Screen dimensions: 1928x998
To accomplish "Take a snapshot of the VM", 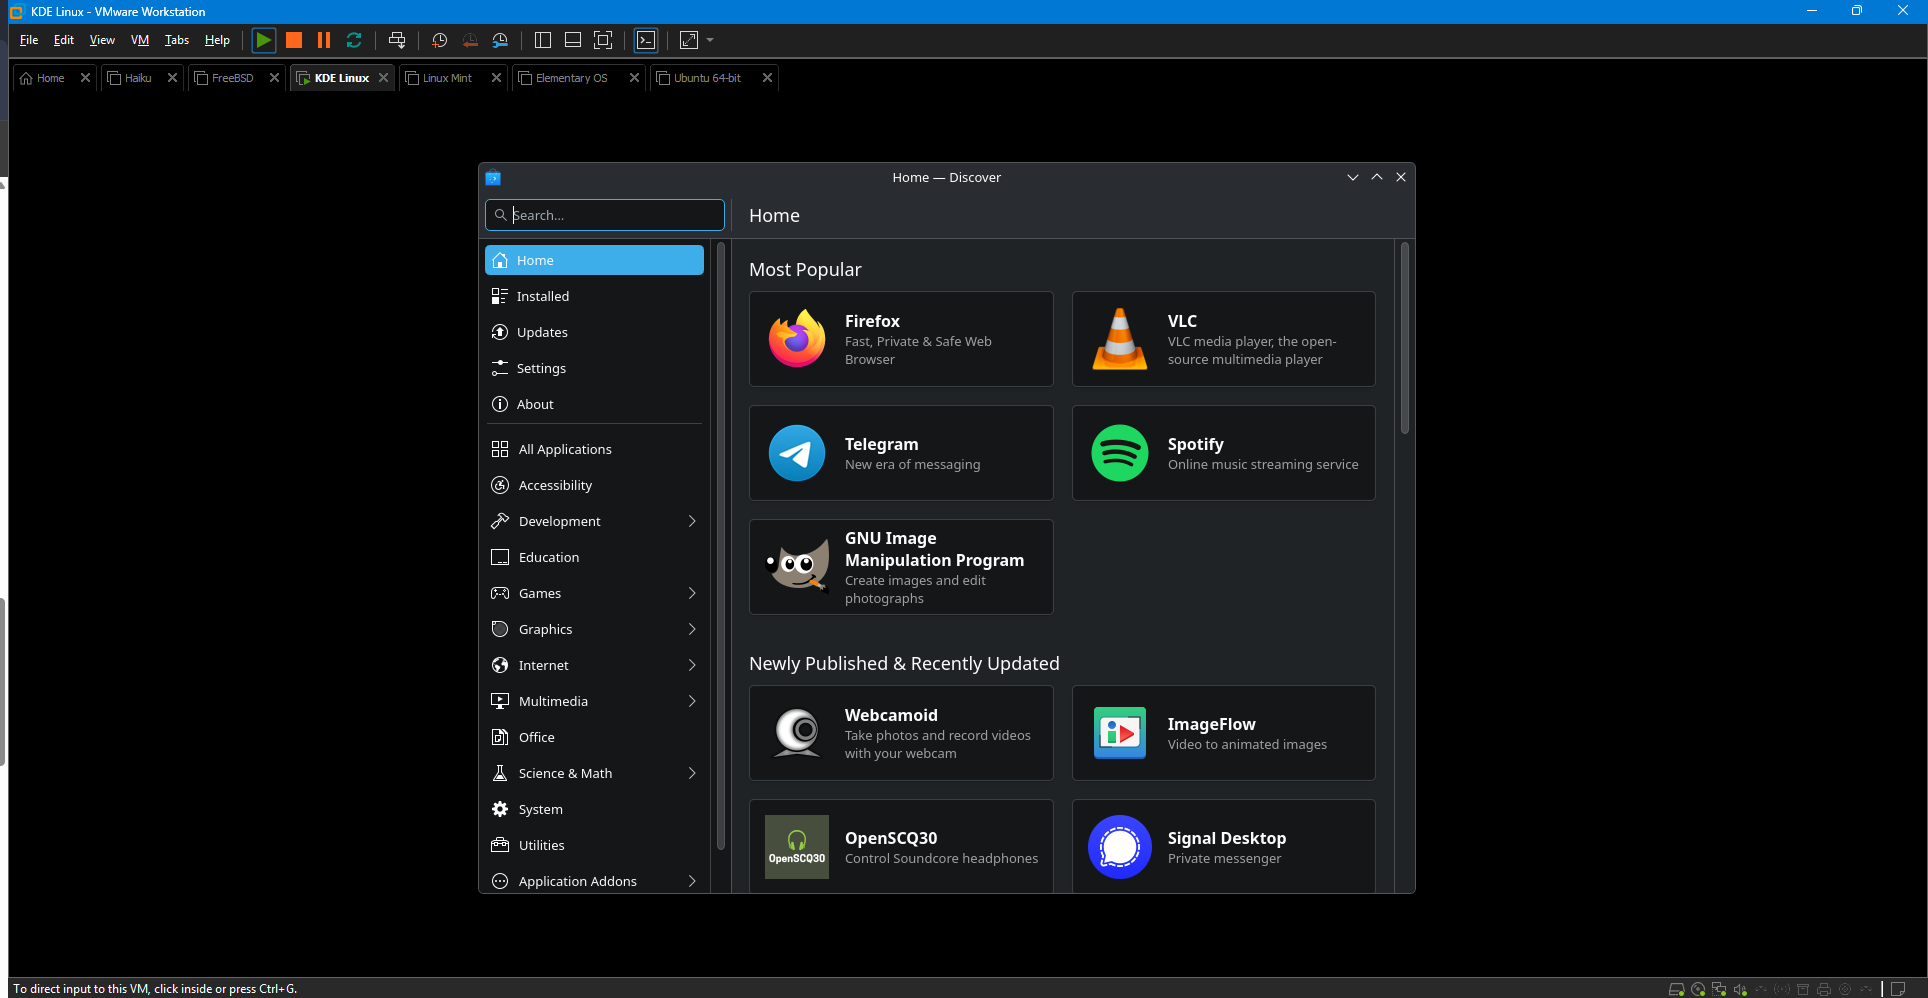I will 439,40.
